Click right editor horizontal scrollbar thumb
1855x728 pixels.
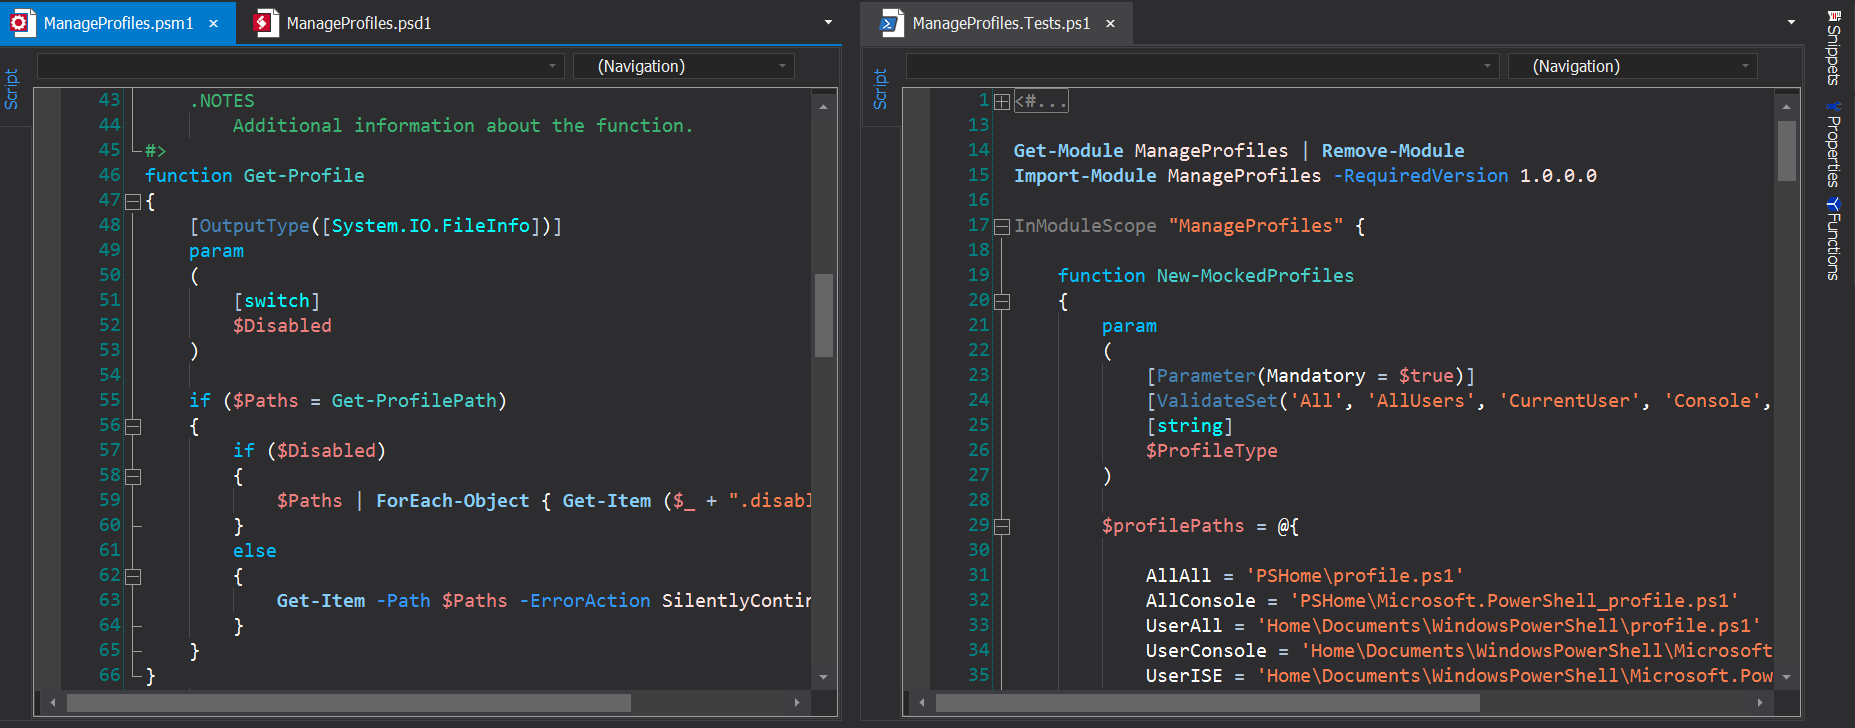1207,703
